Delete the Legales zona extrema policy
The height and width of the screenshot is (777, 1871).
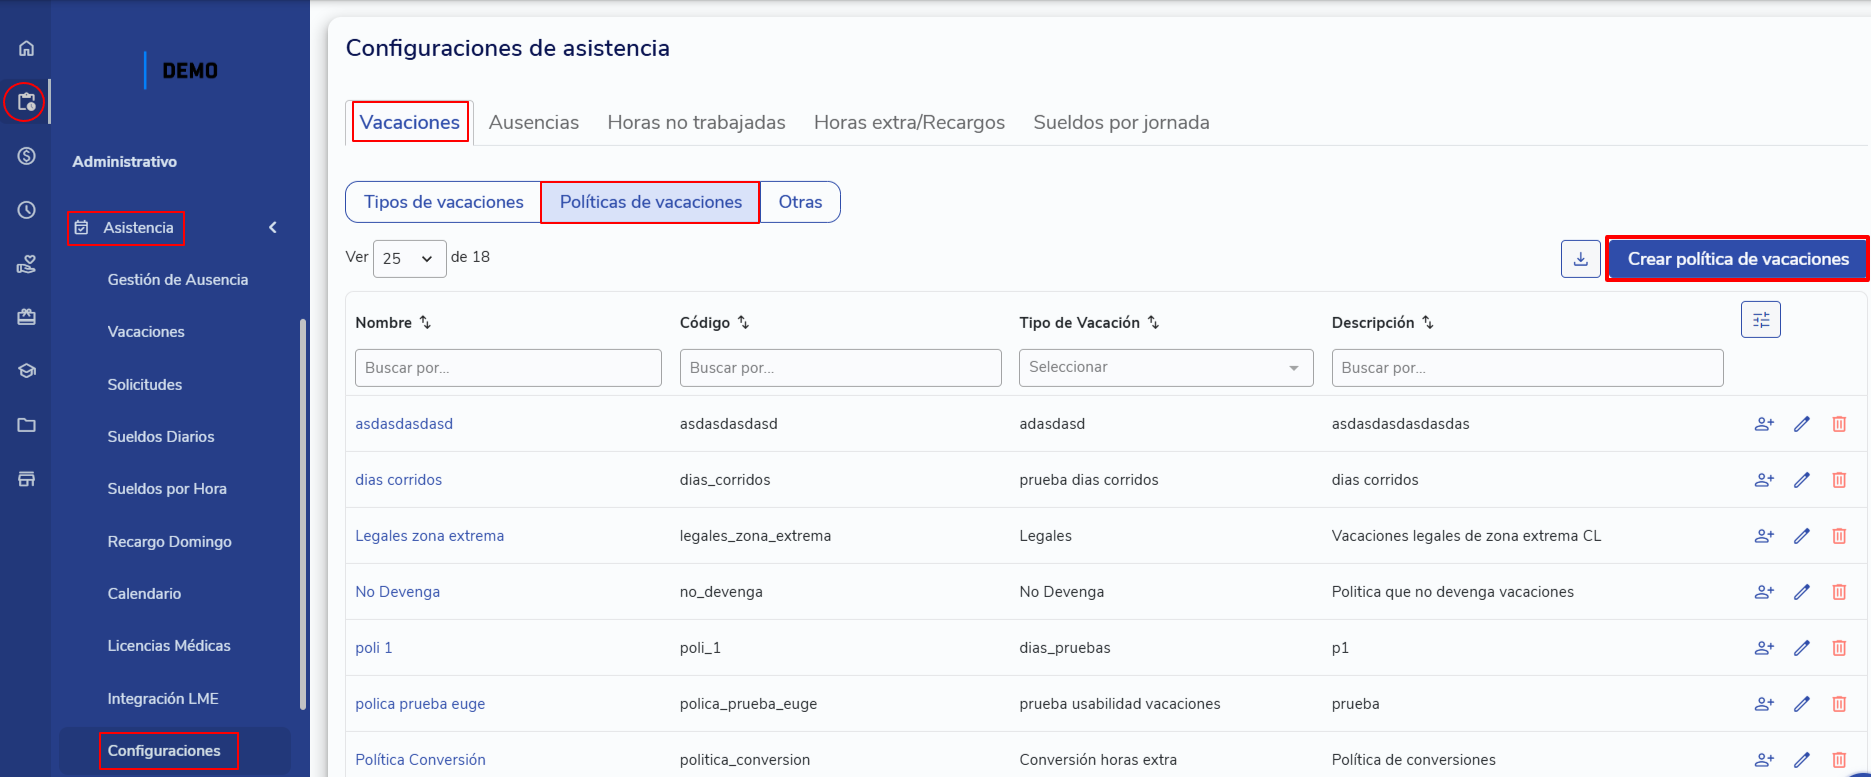pos(1838,536)
